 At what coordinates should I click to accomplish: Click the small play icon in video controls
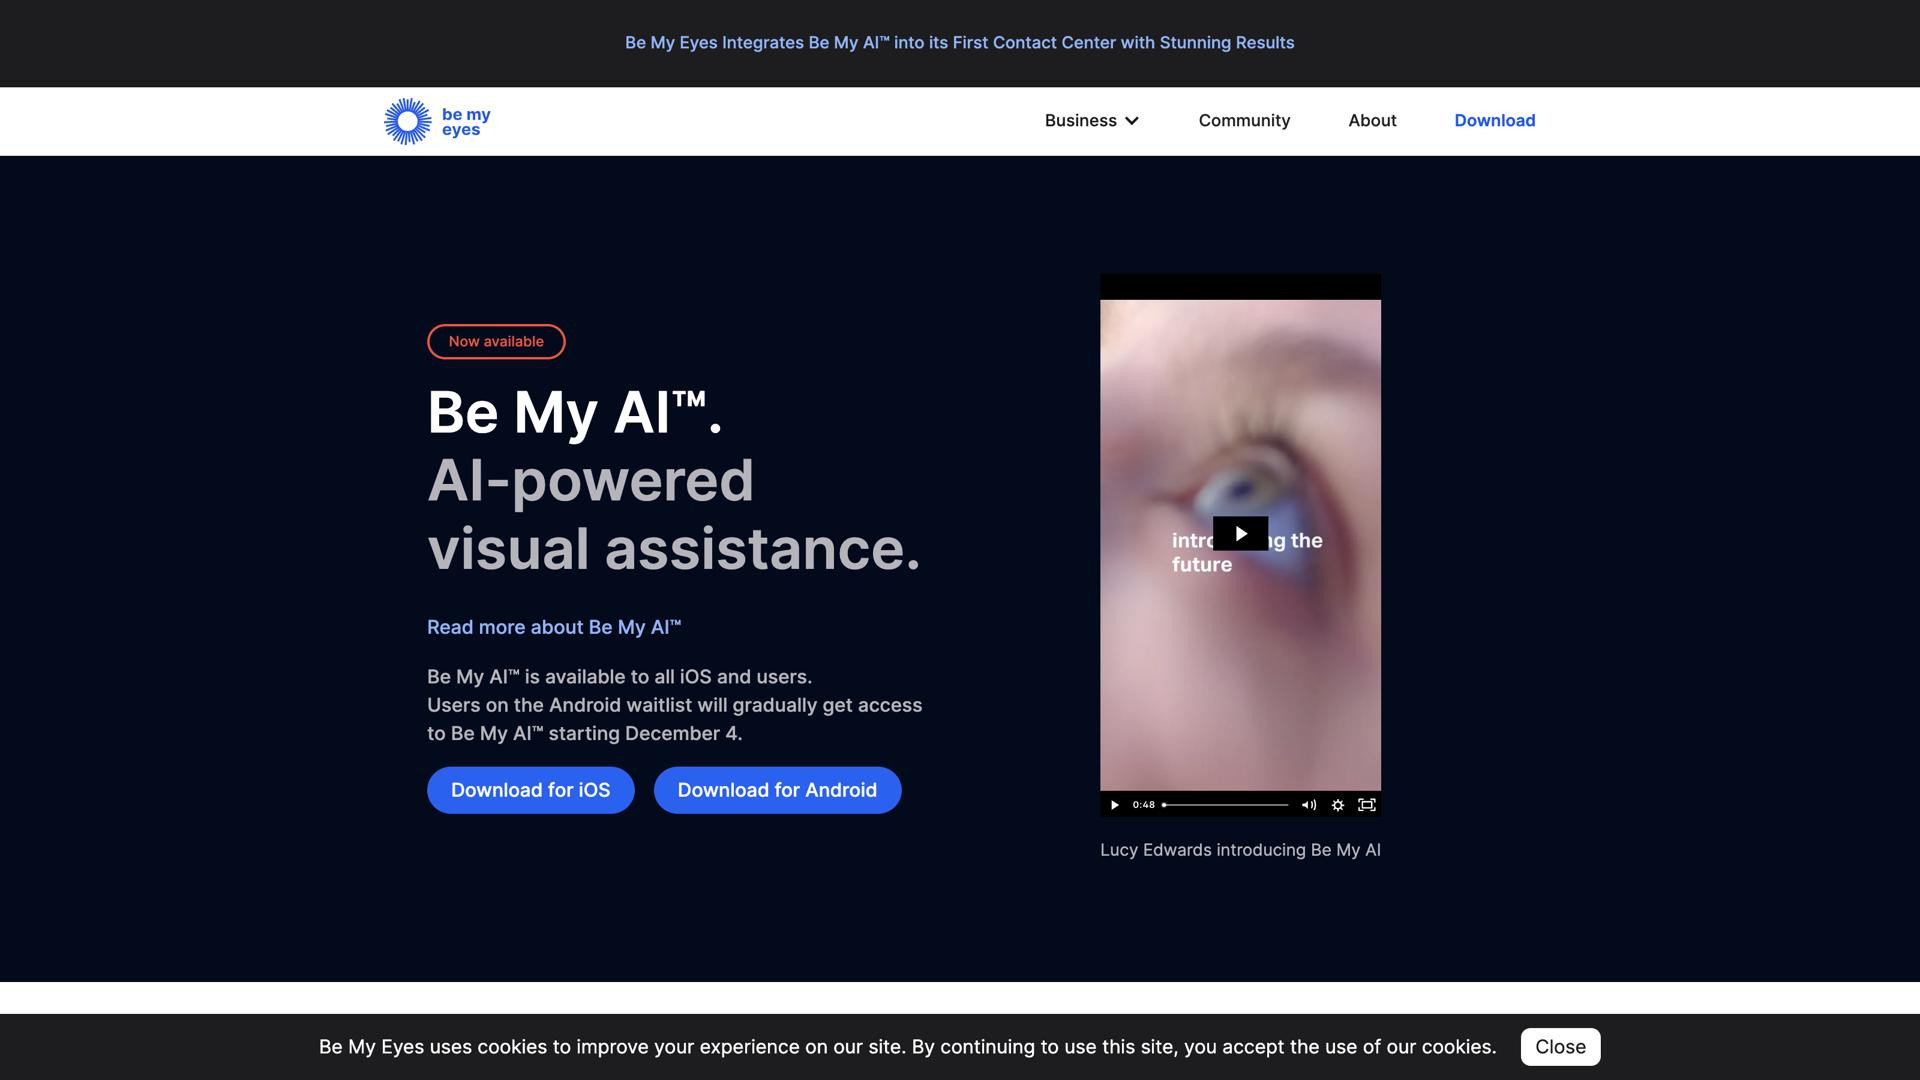[x=1114, y=805]
